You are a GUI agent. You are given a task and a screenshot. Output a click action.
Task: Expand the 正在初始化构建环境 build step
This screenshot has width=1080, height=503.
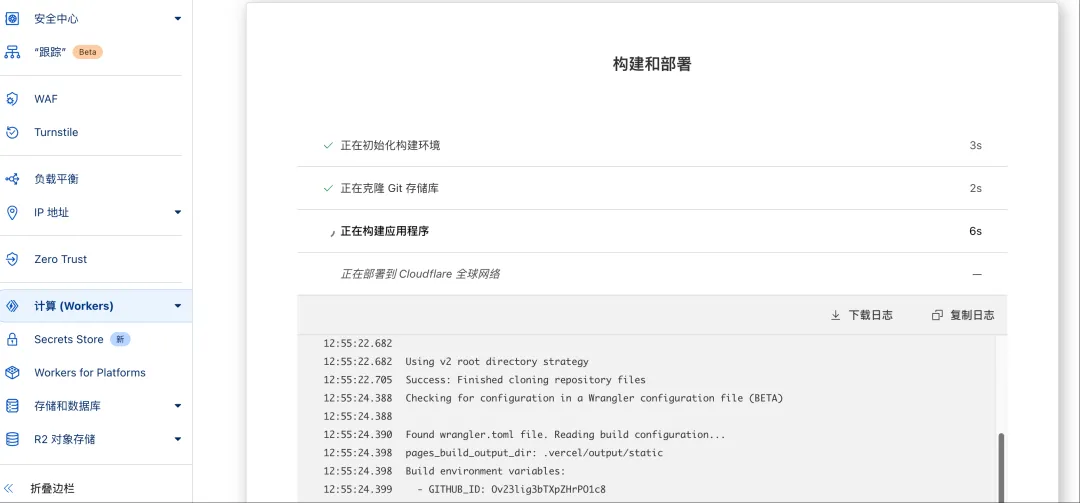(652, 145)
